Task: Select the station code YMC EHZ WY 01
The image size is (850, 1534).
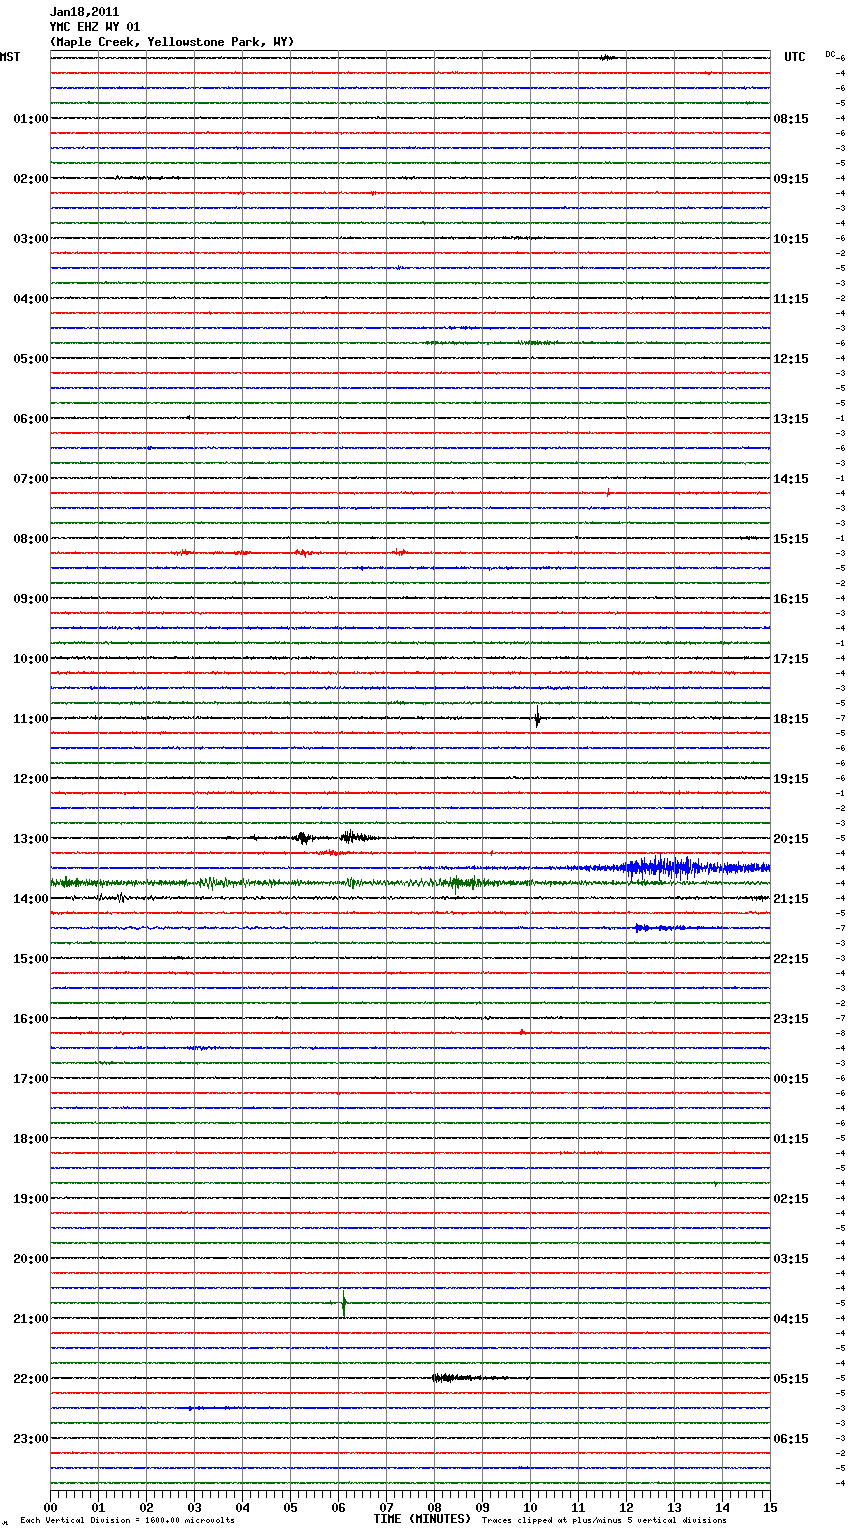Action: pos(95,27)
